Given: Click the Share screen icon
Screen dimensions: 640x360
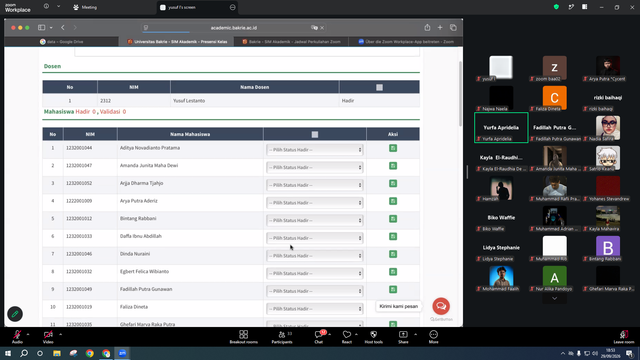Looking at the screenshot, I should (403, 334).
